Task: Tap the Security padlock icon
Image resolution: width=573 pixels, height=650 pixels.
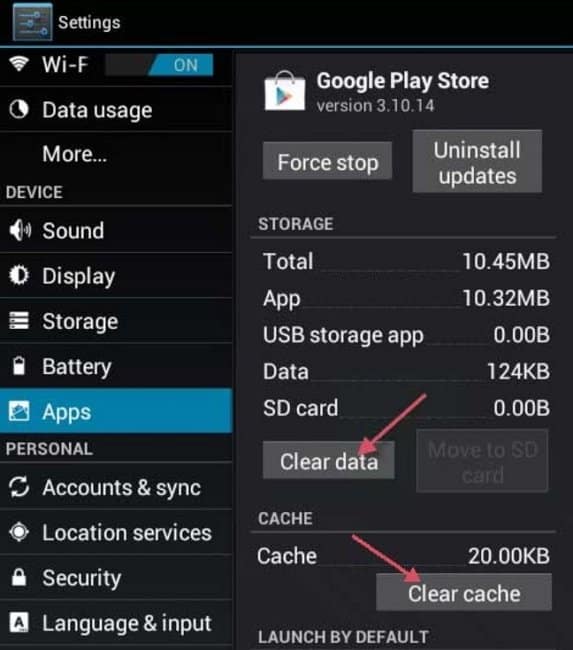Action: tap(19, 577)
